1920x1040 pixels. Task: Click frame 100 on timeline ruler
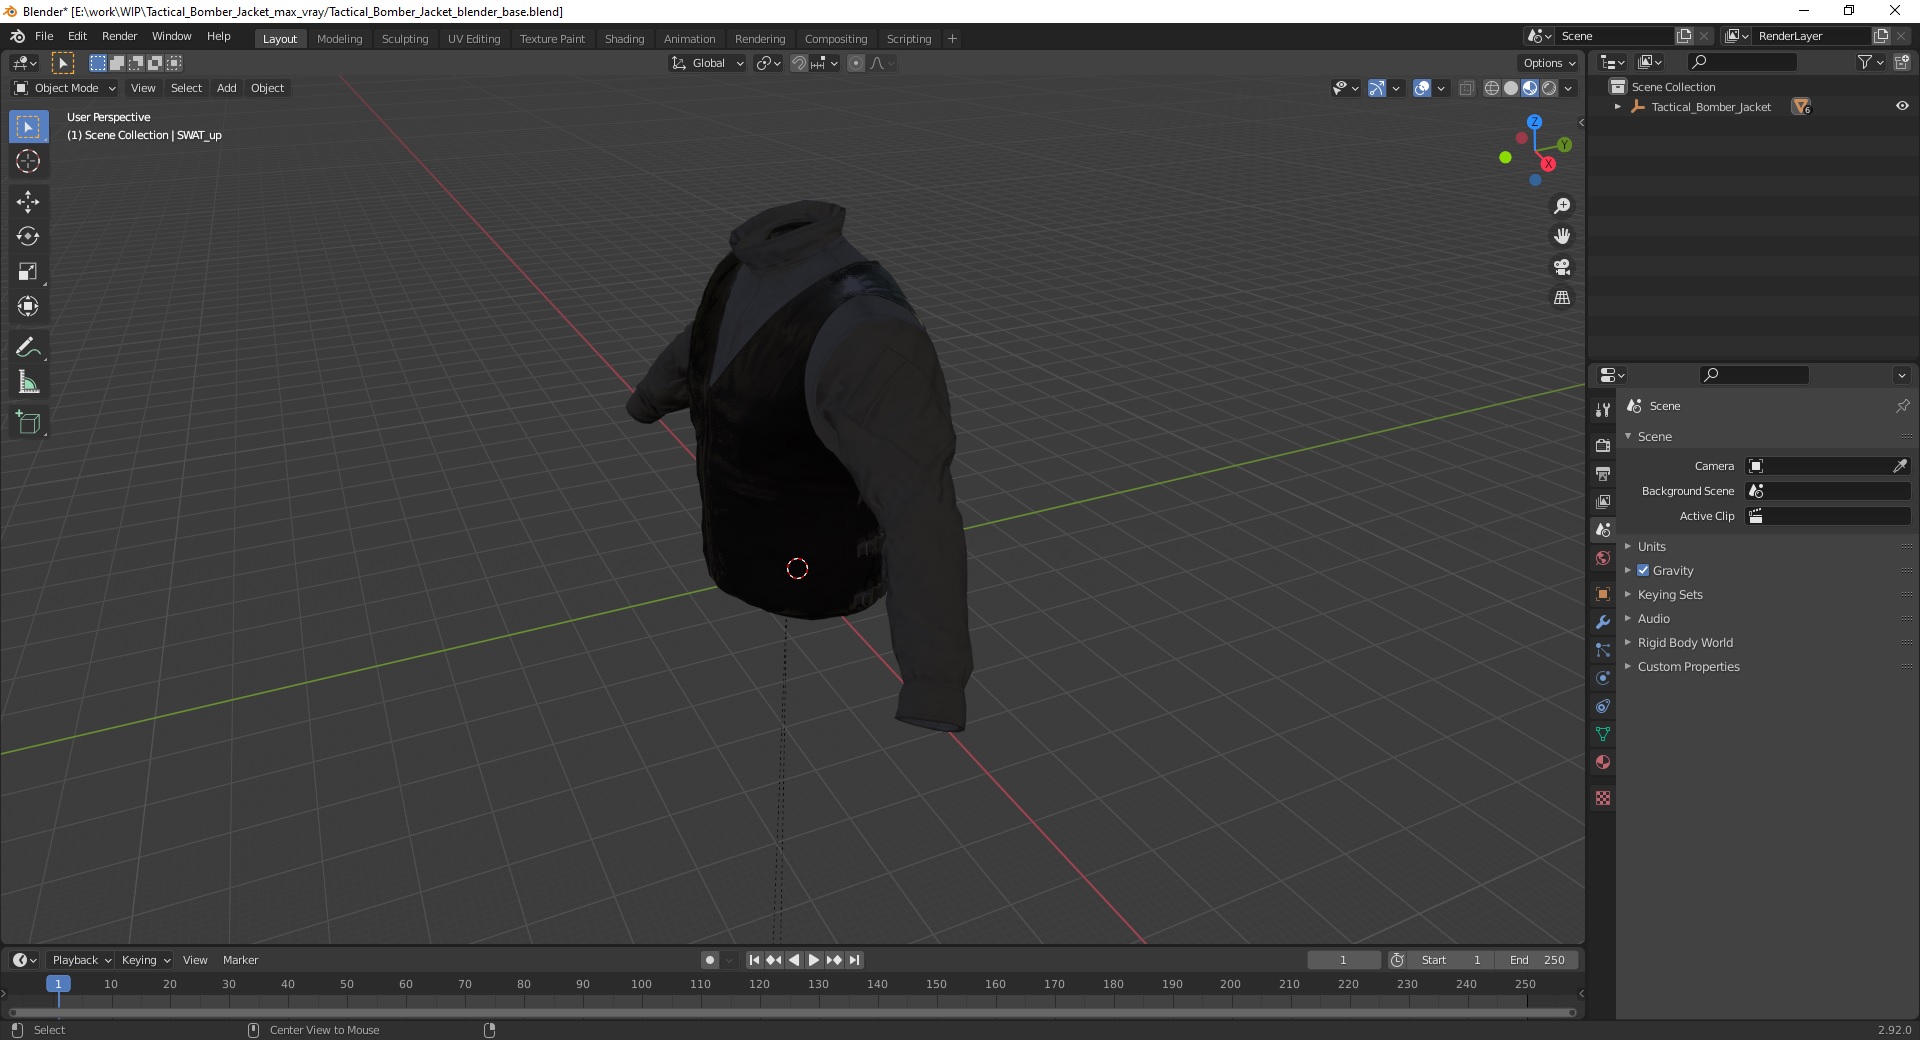coord(641,984)
